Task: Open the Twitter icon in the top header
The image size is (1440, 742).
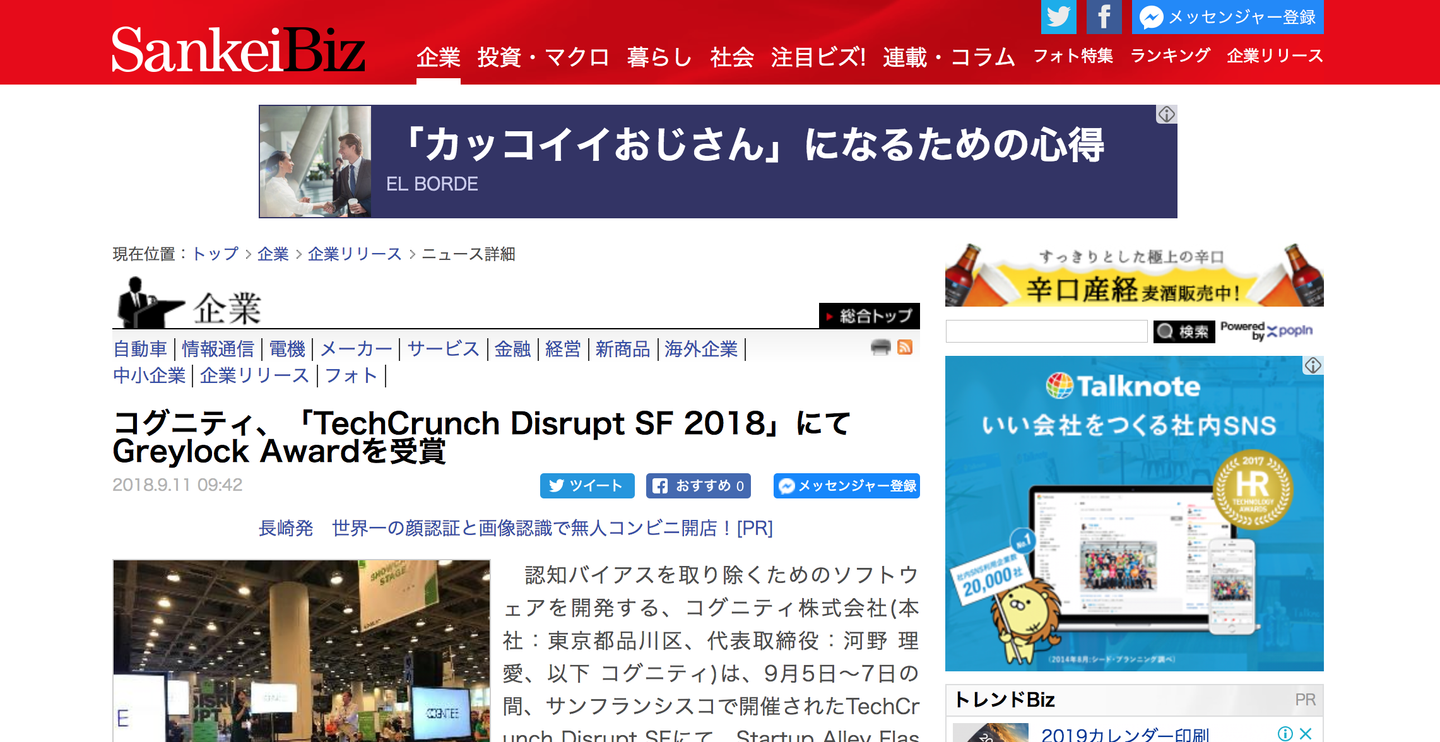Action: tap(1059, 17)
